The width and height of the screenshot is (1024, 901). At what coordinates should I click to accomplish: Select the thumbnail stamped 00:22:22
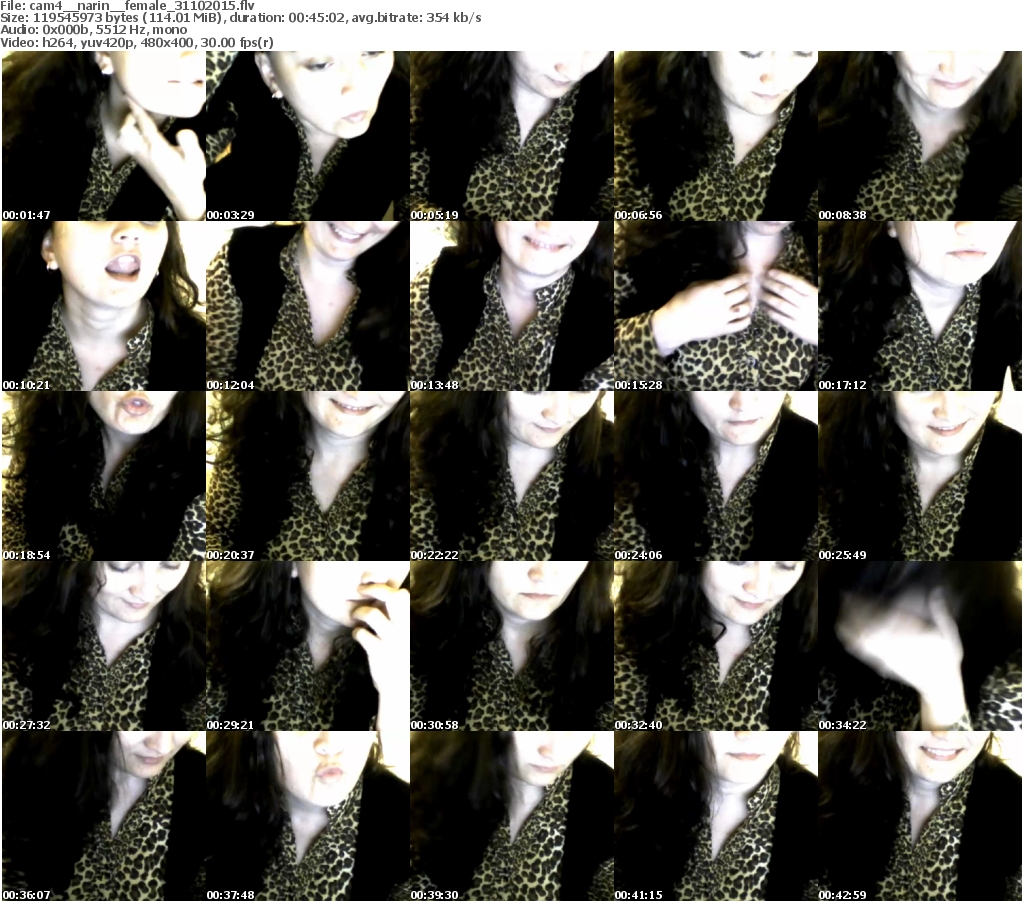[512, 476]
